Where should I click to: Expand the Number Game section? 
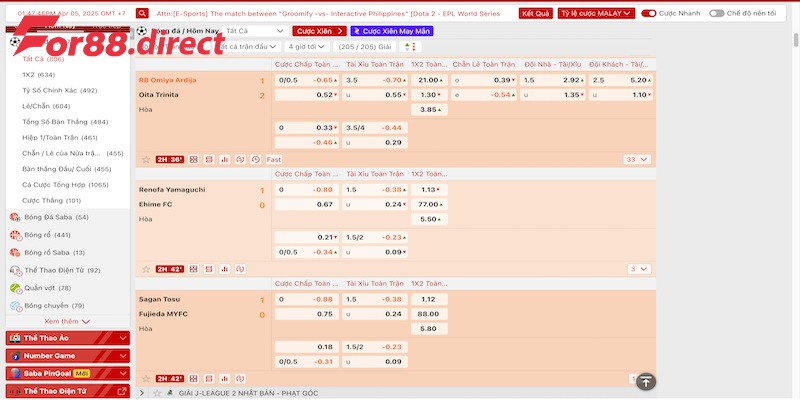tap(67, 355)
